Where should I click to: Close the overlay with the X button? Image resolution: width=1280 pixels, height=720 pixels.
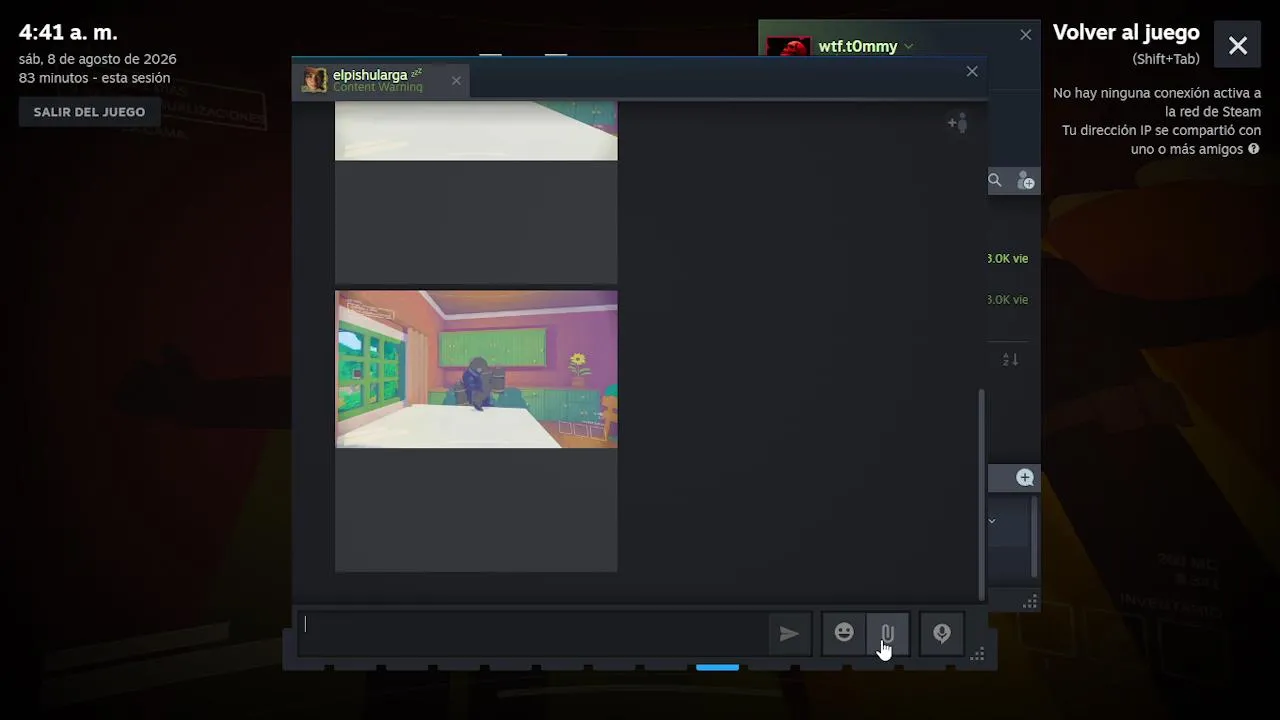tap(1238, 45)
